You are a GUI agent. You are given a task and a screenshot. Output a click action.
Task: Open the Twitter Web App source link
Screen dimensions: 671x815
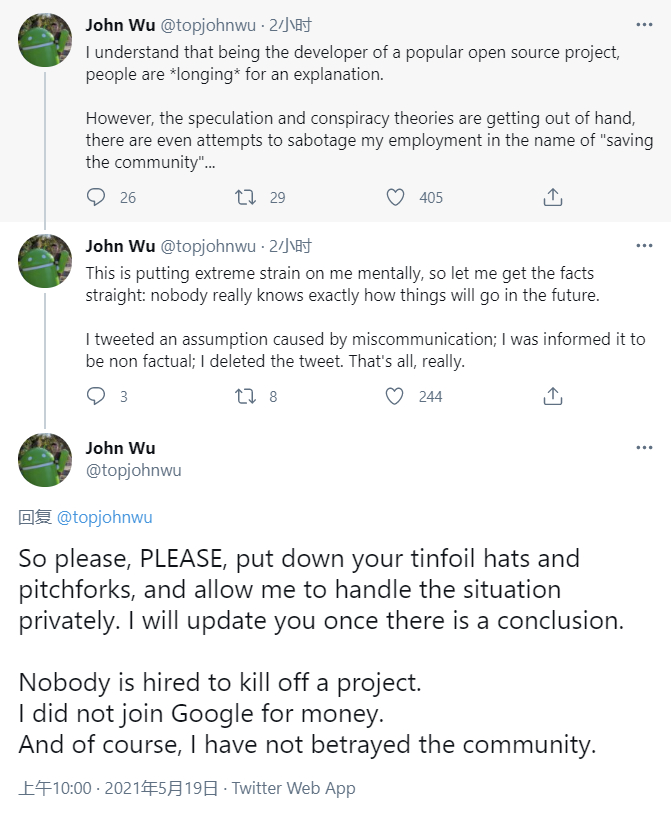point(294,788)
